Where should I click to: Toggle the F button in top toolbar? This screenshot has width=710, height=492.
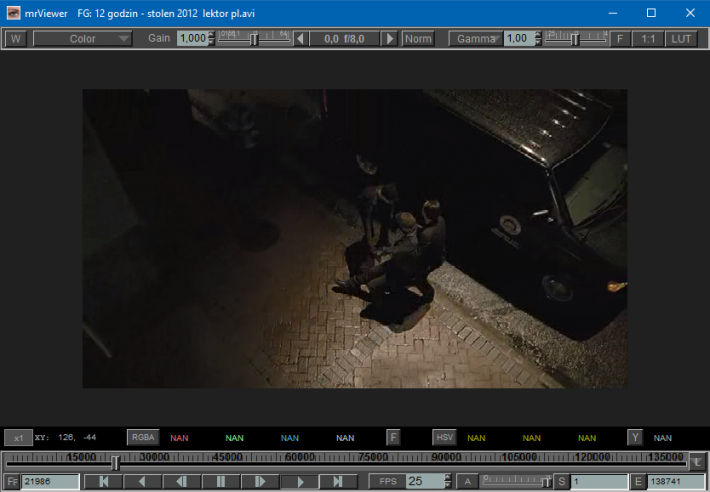pyautogui.click(x=620, y=39)
